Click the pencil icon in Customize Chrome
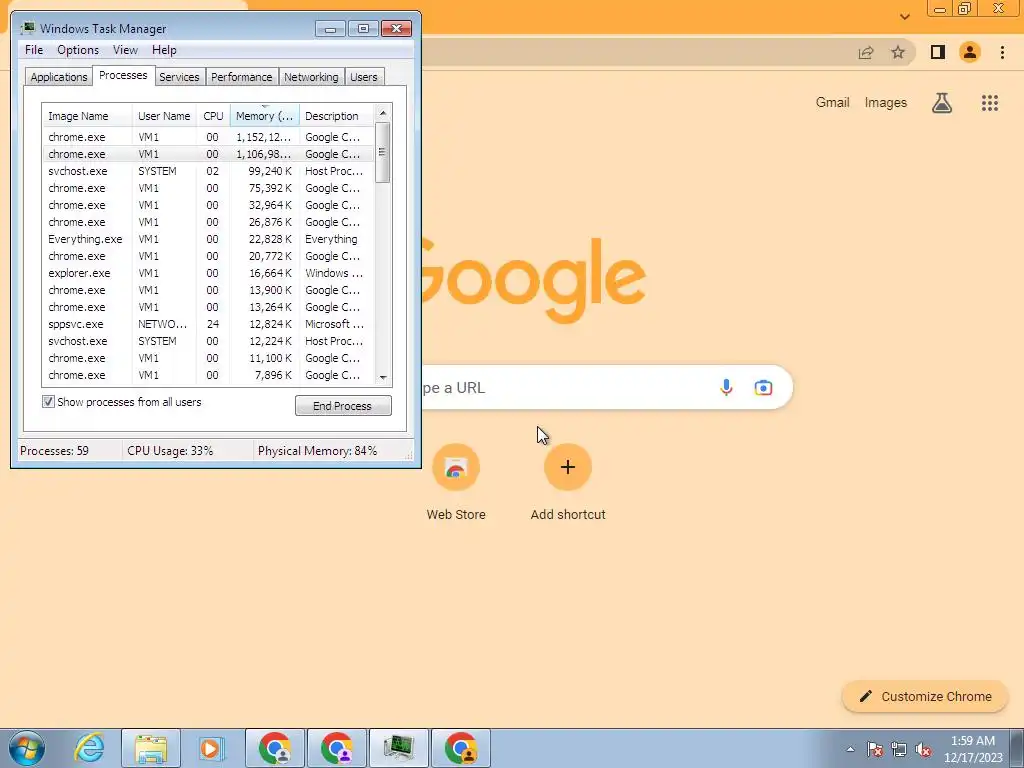Viewport: 1024px width, 768px height. (x=865, y=696)
